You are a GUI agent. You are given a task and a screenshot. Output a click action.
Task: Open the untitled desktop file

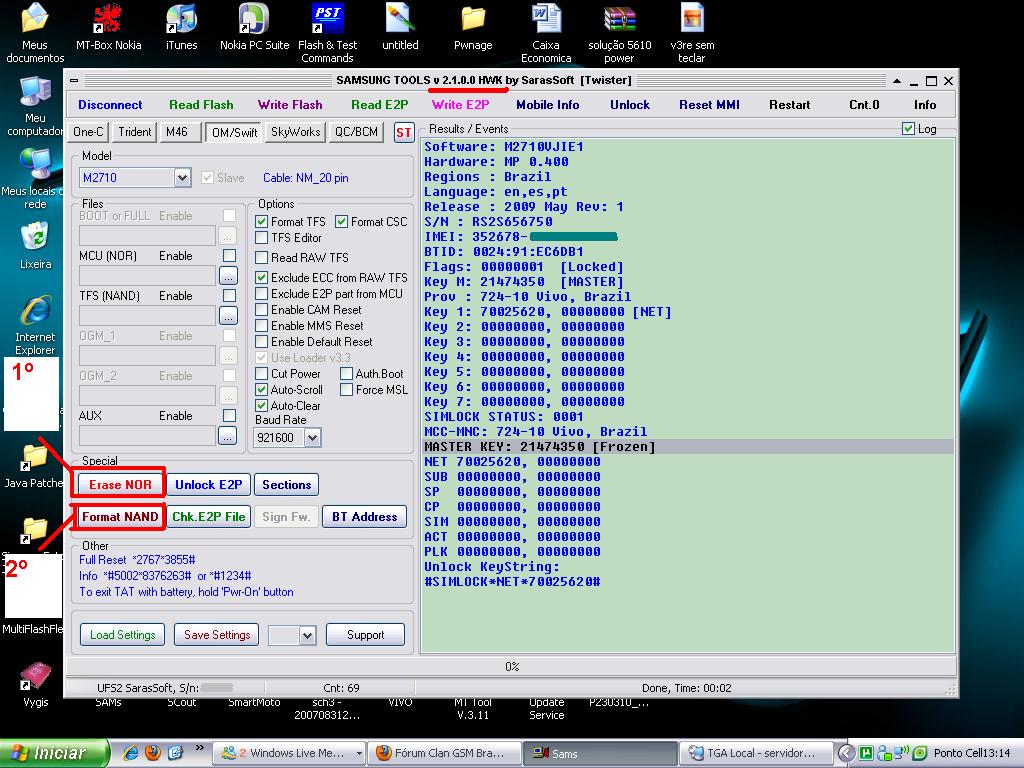[400, 27]
